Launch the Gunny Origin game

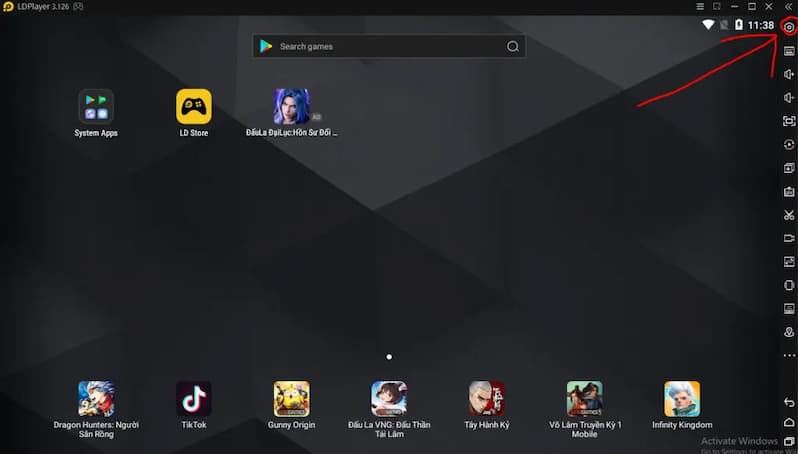(x=291, y=399)
